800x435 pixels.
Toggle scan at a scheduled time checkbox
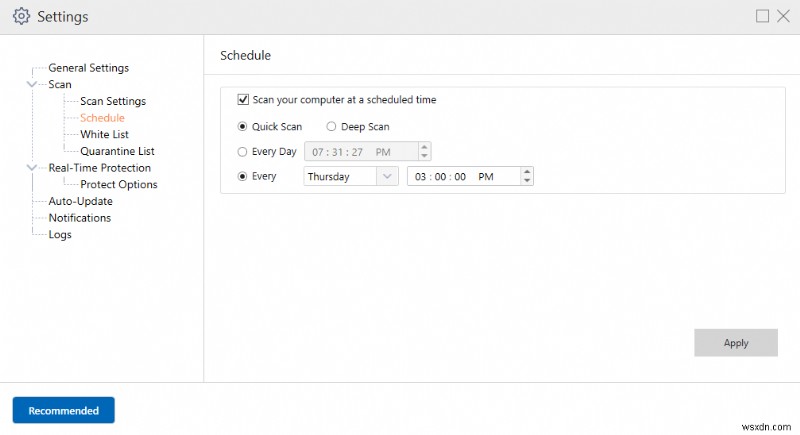coord(243,100)
